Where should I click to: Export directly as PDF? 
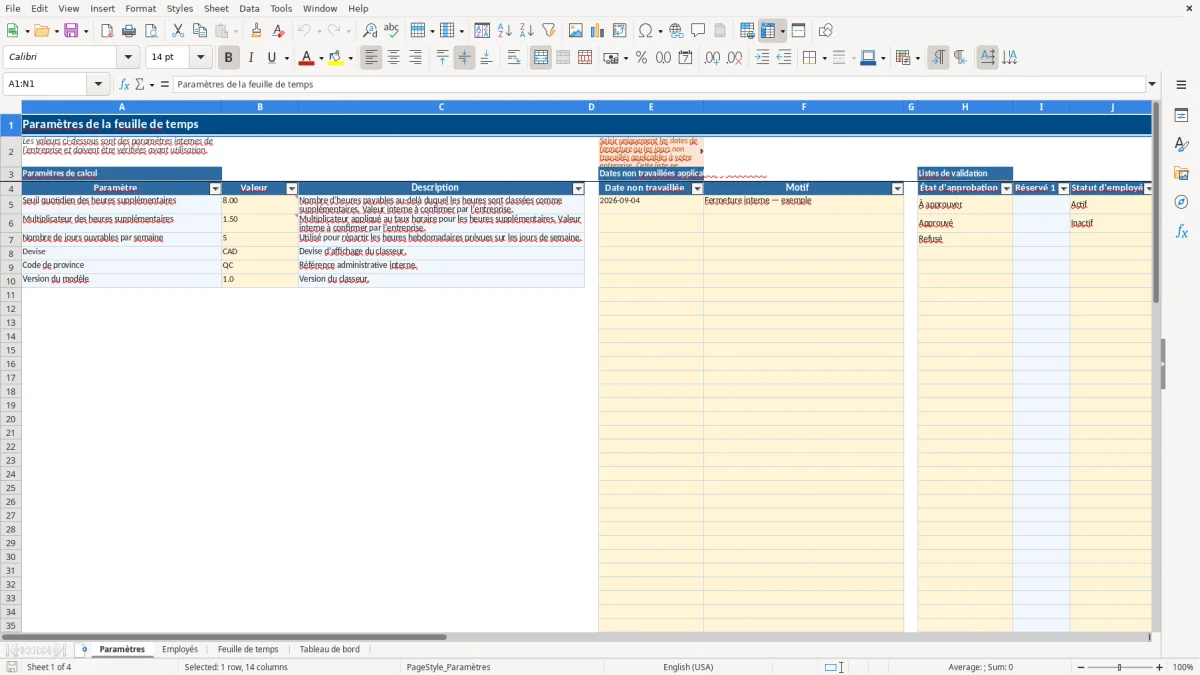[107, 31]
